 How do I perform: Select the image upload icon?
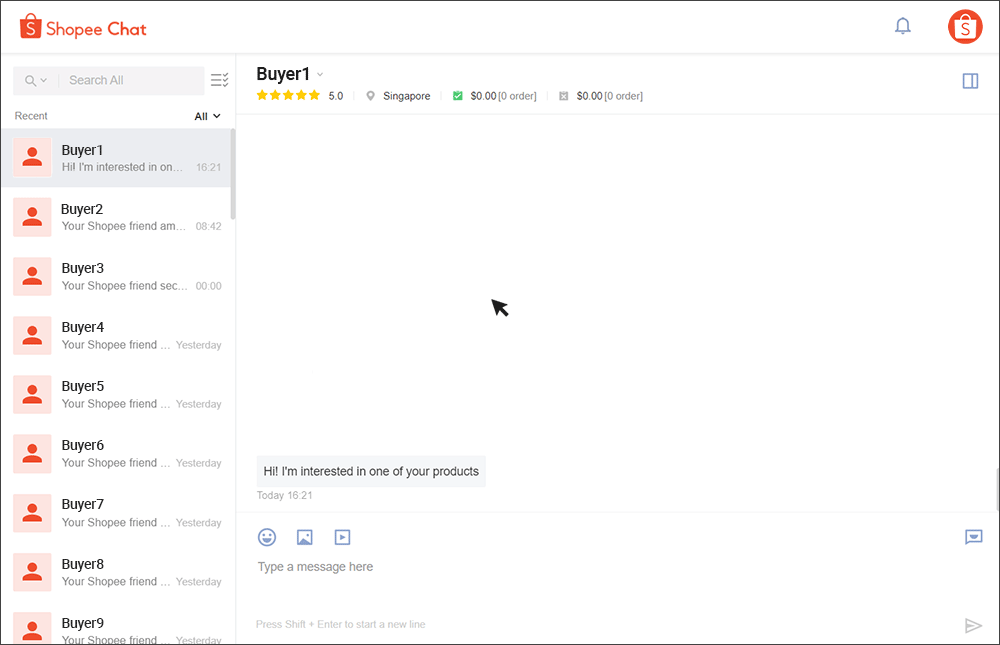point(304,537)
